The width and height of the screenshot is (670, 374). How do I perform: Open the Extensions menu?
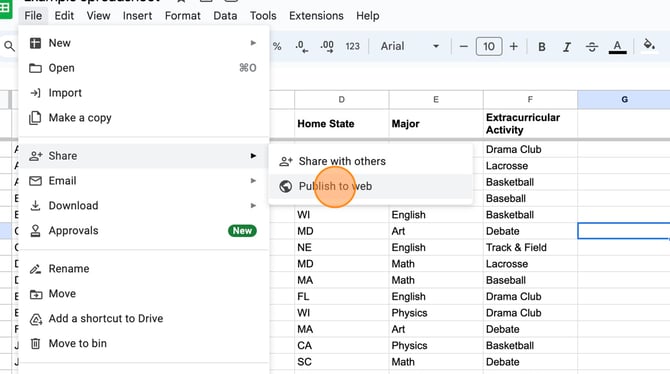pyautogui.click(x=316, y=16)
